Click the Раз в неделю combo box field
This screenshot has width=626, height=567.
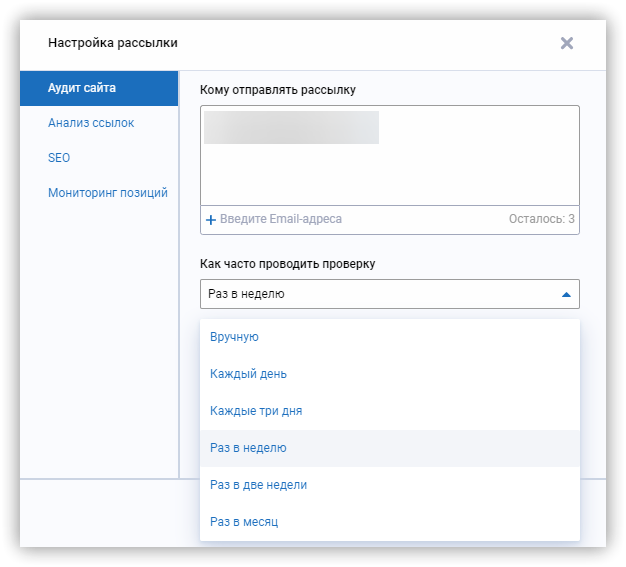click(x=380, y=294)
